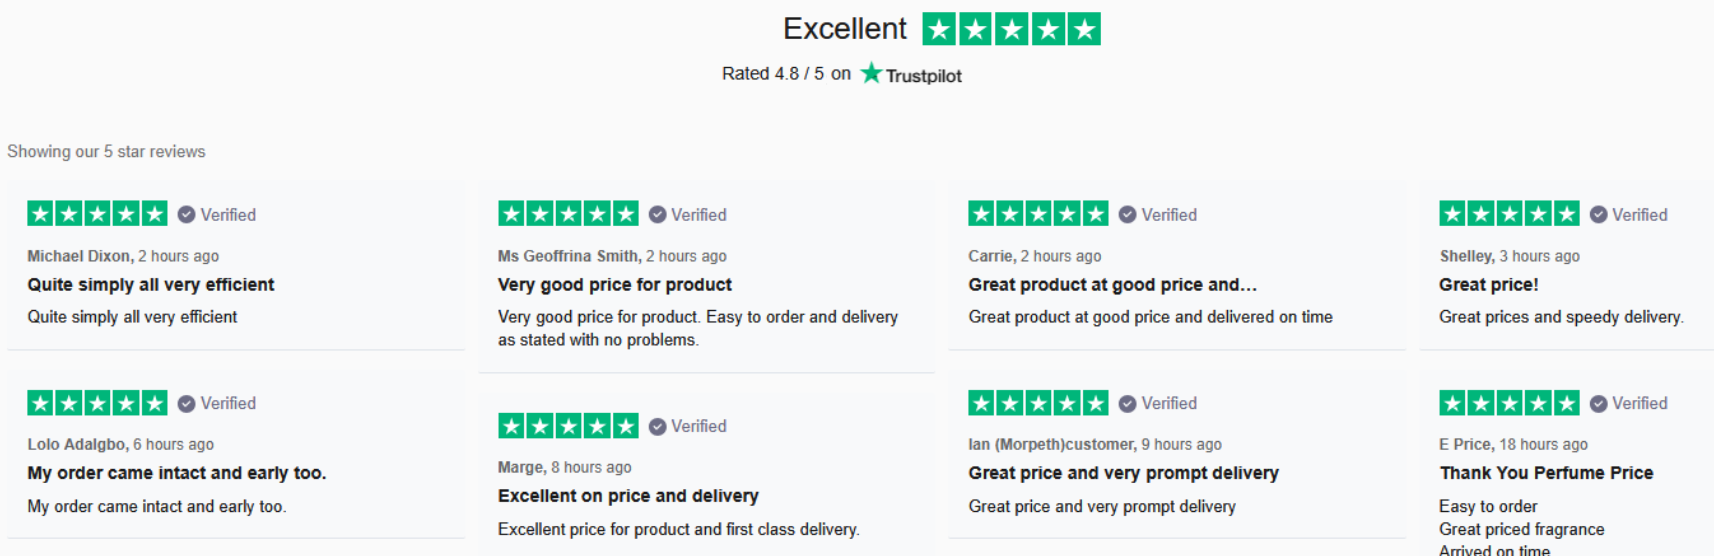Open the "Great product at good price and..." review
The image size is (1714, 556).
(1112, 285)
